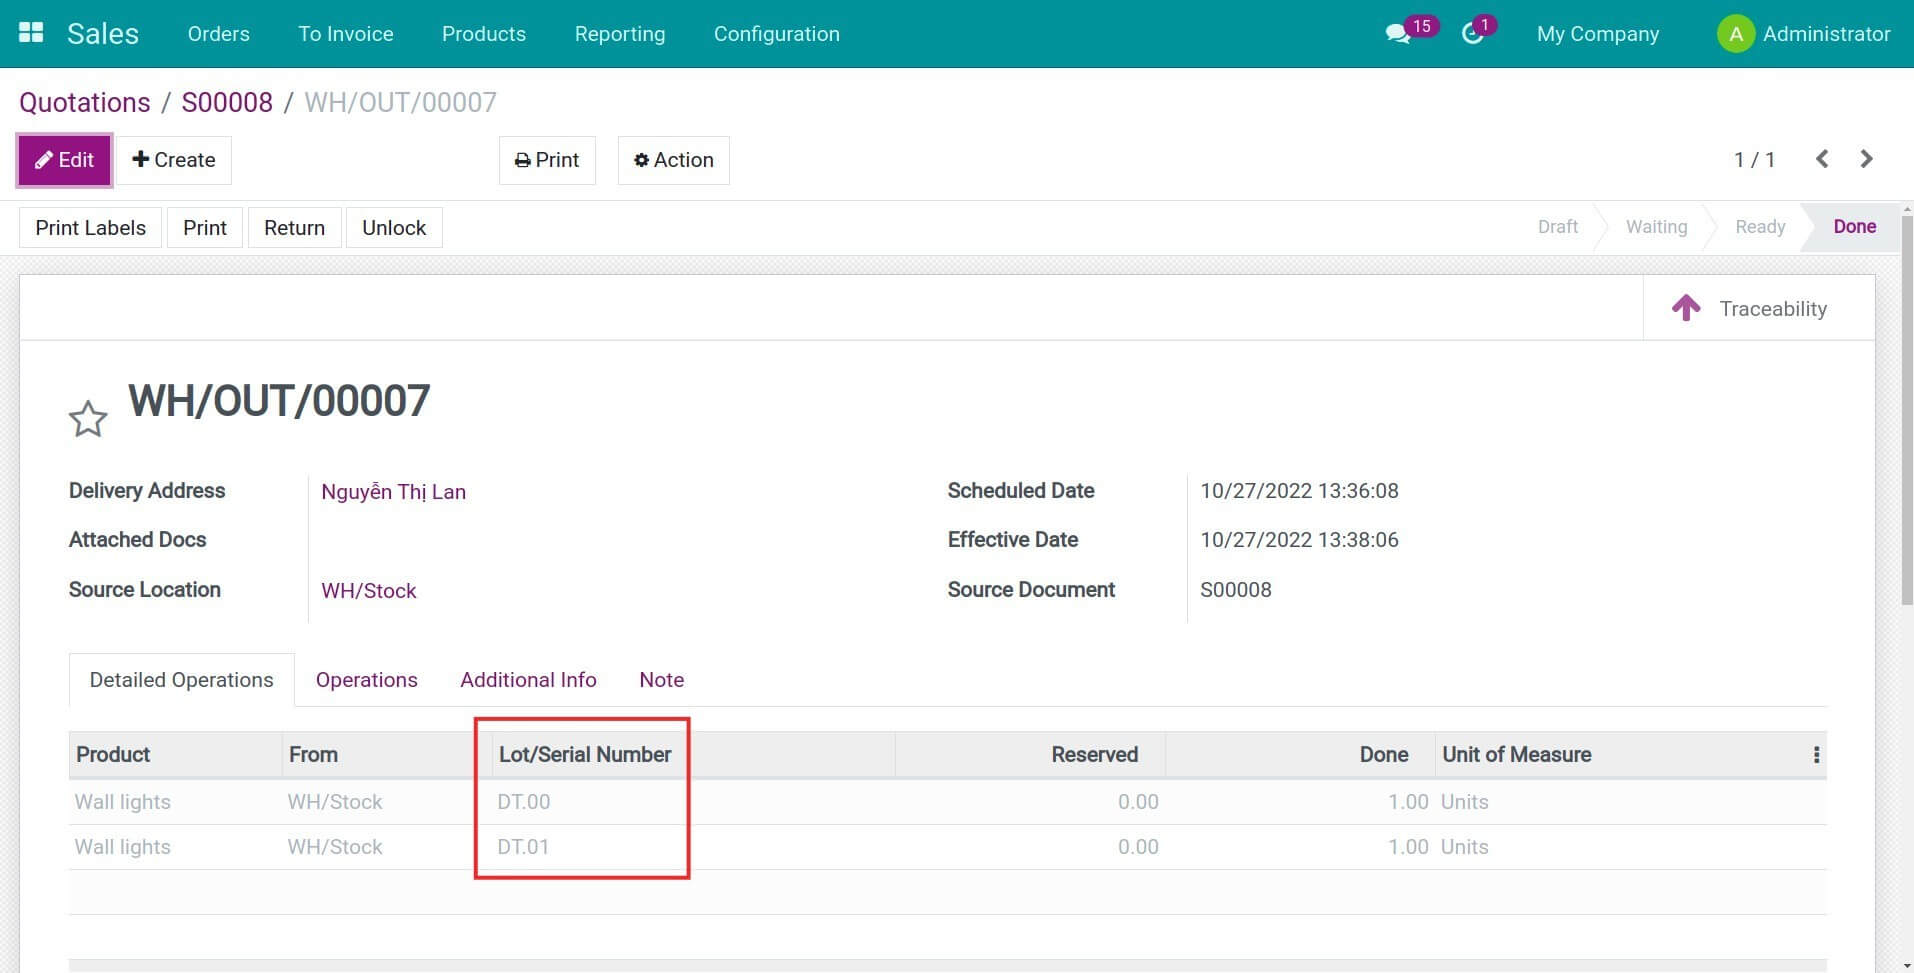The image size is (1914, 973).
Task: Open the conversations chat icon with 15 badge
Action: (x=1397, y=34)
